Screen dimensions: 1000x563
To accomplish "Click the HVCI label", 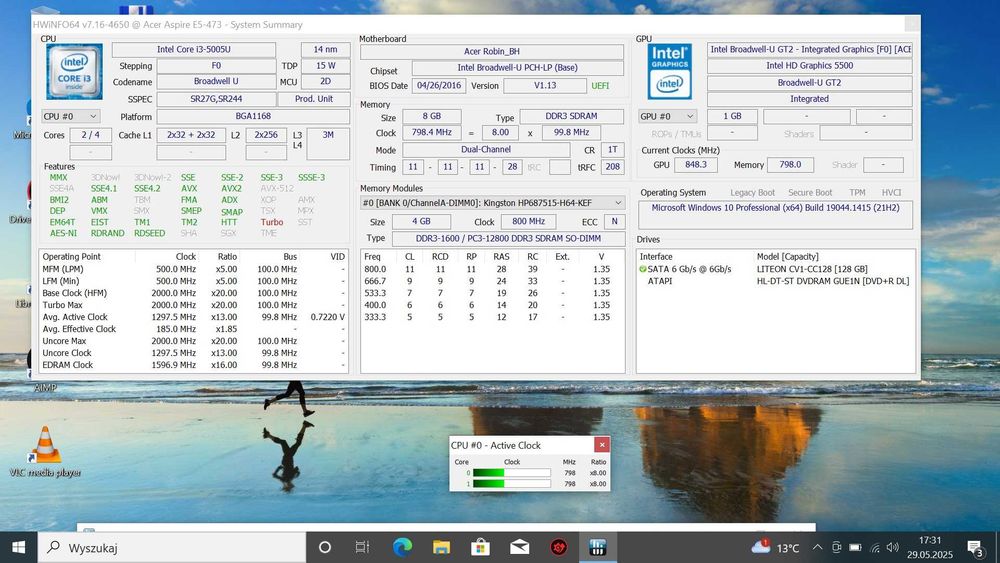I will (x=891, y=193).
